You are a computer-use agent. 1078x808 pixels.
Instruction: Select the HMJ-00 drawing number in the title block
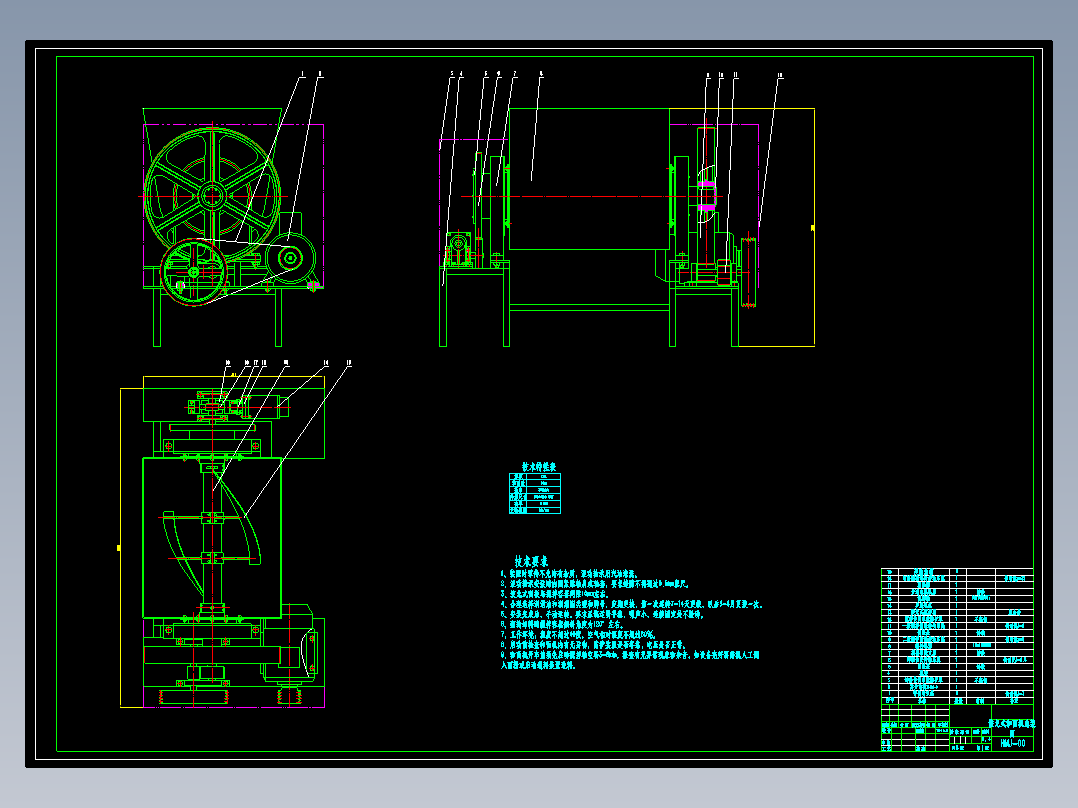tap(1013, 743)
